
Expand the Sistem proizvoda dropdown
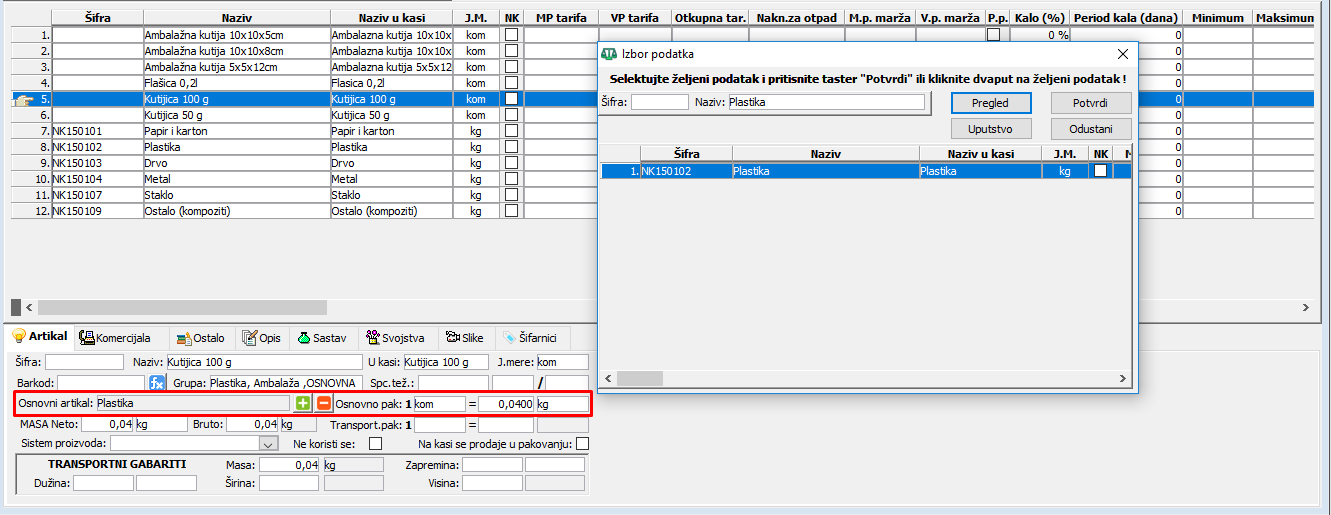[x=268, y=443]
